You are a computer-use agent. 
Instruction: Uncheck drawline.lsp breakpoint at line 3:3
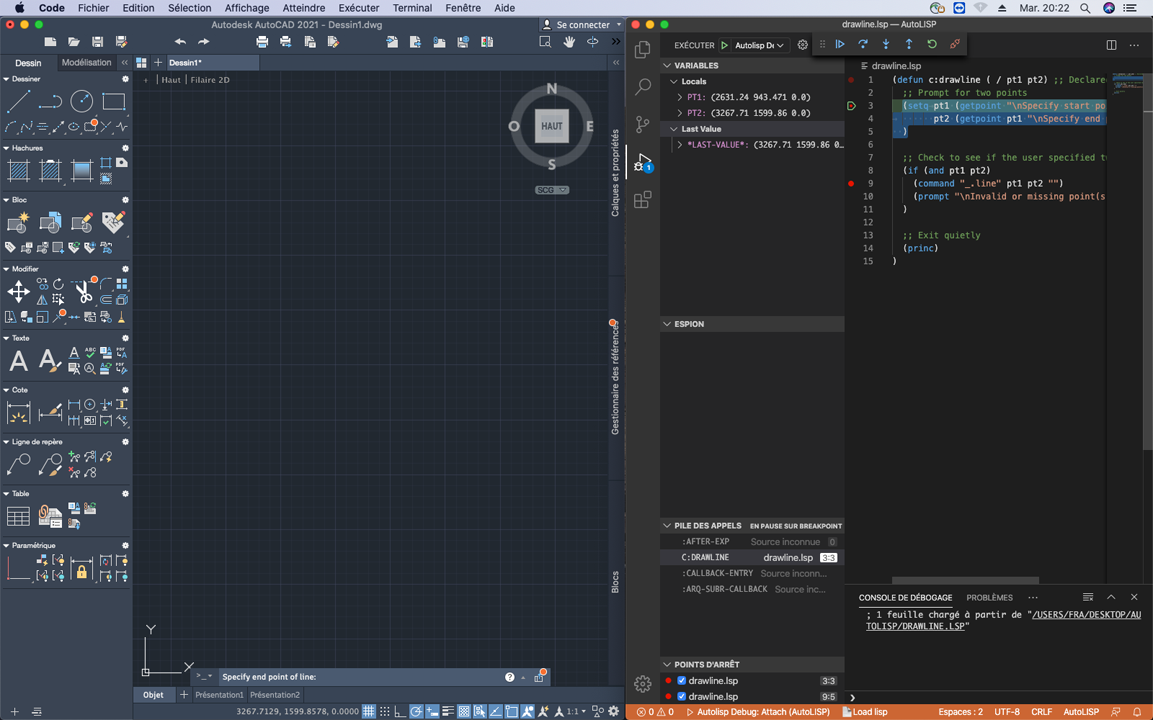tap(682, 680)
